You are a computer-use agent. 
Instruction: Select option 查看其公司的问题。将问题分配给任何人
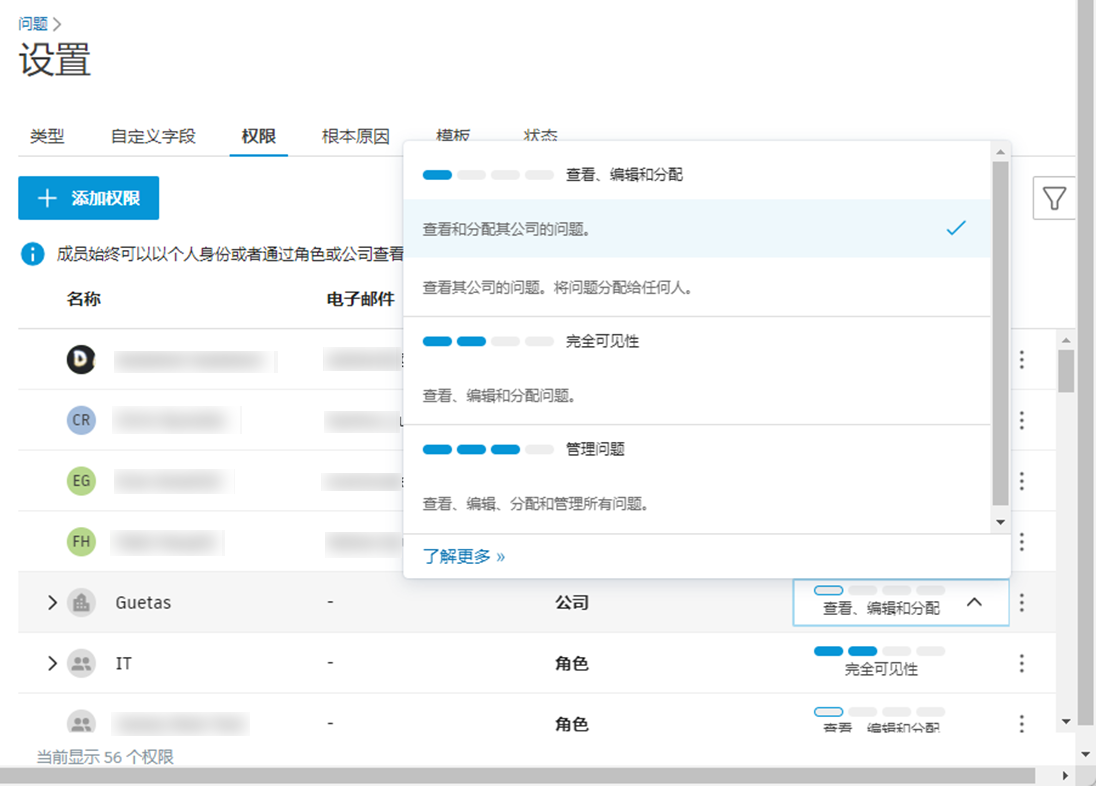pyautogui.click(x=697, y=287)
